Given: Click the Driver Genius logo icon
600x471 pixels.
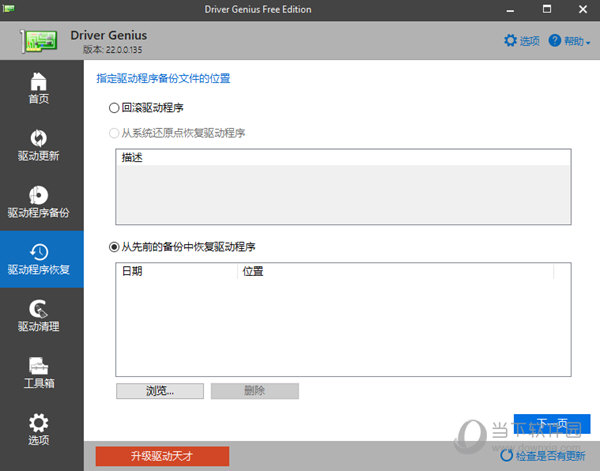Looking at the screenshot, I should pos(39,41).
